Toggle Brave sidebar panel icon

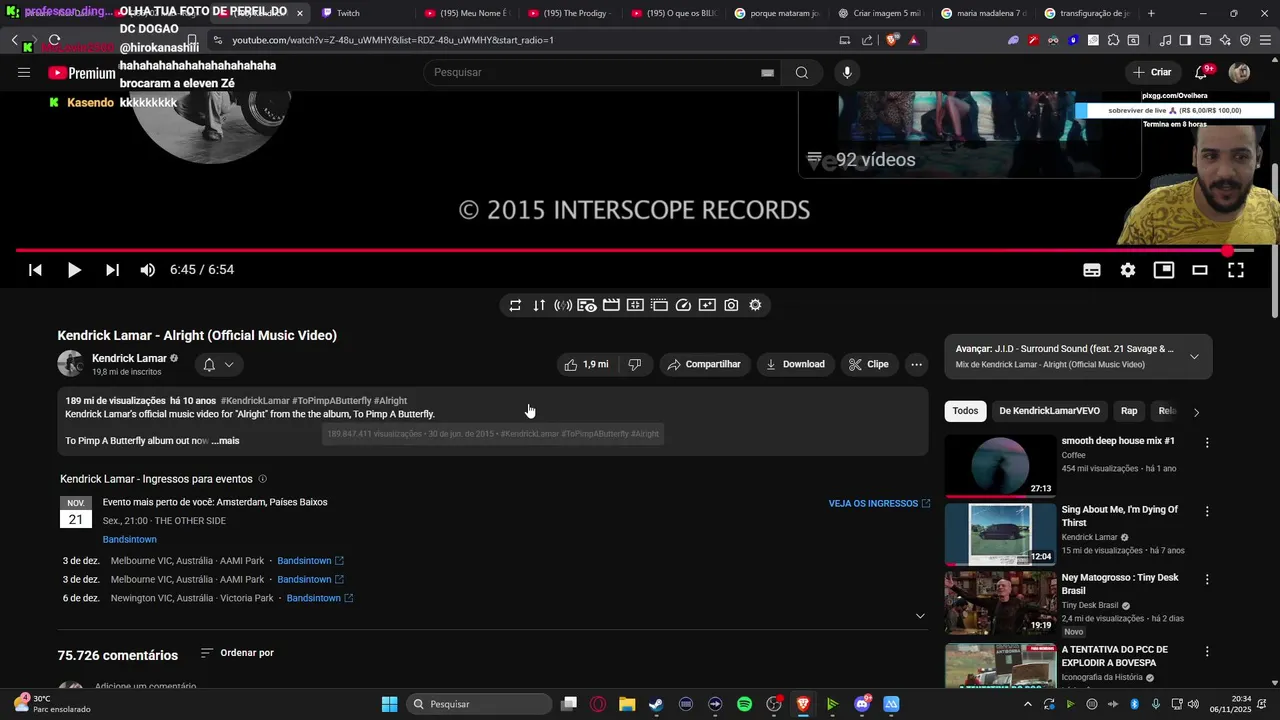1185,40
